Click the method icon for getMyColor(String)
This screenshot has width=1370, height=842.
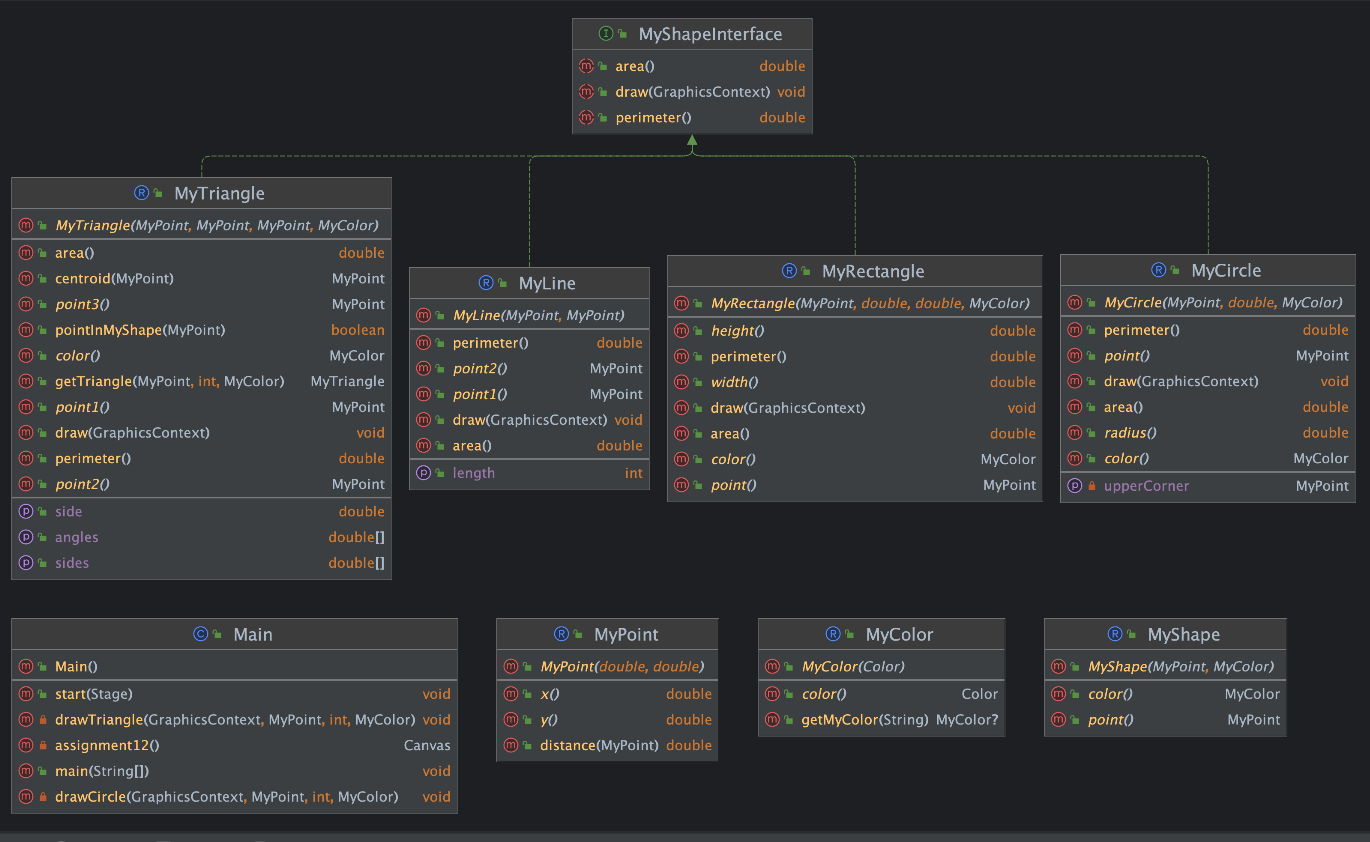[x=773, y=720]
